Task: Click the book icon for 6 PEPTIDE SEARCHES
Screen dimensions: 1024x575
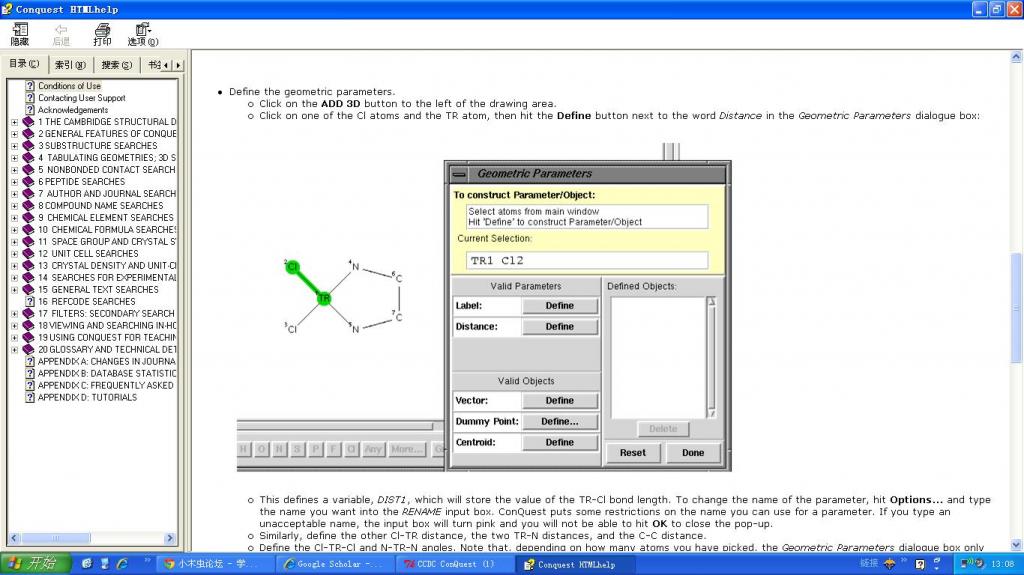Action: (28, 182)
